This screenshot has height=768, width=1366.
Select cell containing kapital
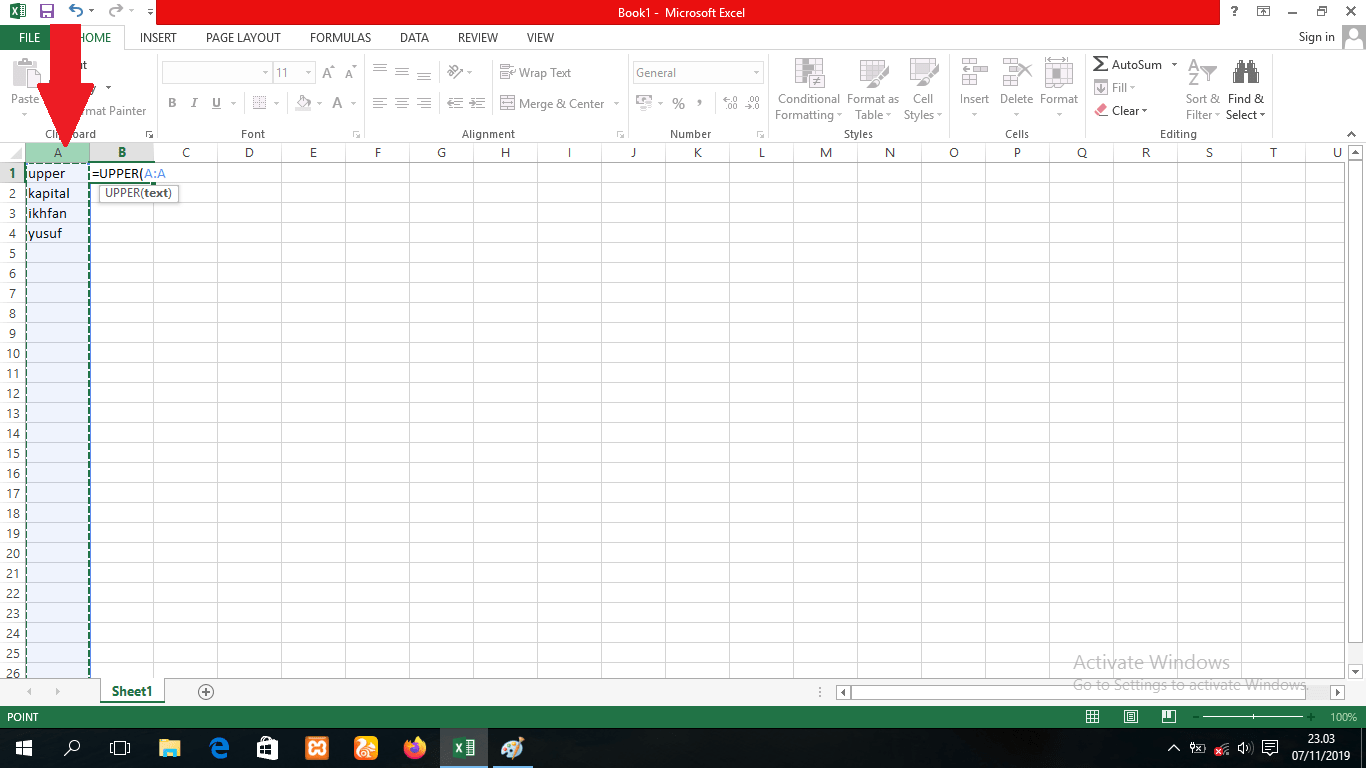coord(58,193)
